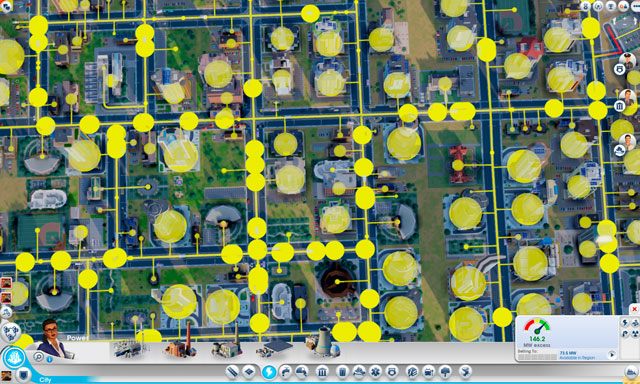Pick the solar power plant thumbnail

(273, 347)
